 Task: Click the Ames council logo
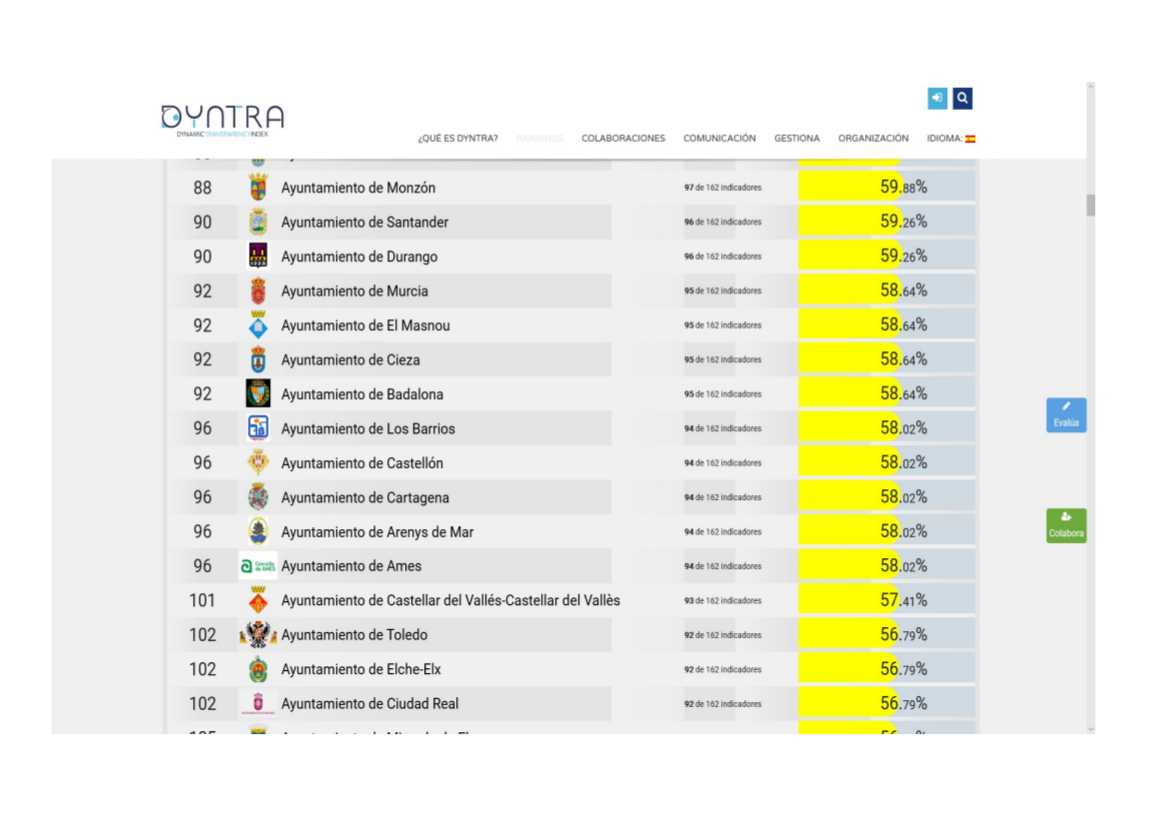(258, 567)
